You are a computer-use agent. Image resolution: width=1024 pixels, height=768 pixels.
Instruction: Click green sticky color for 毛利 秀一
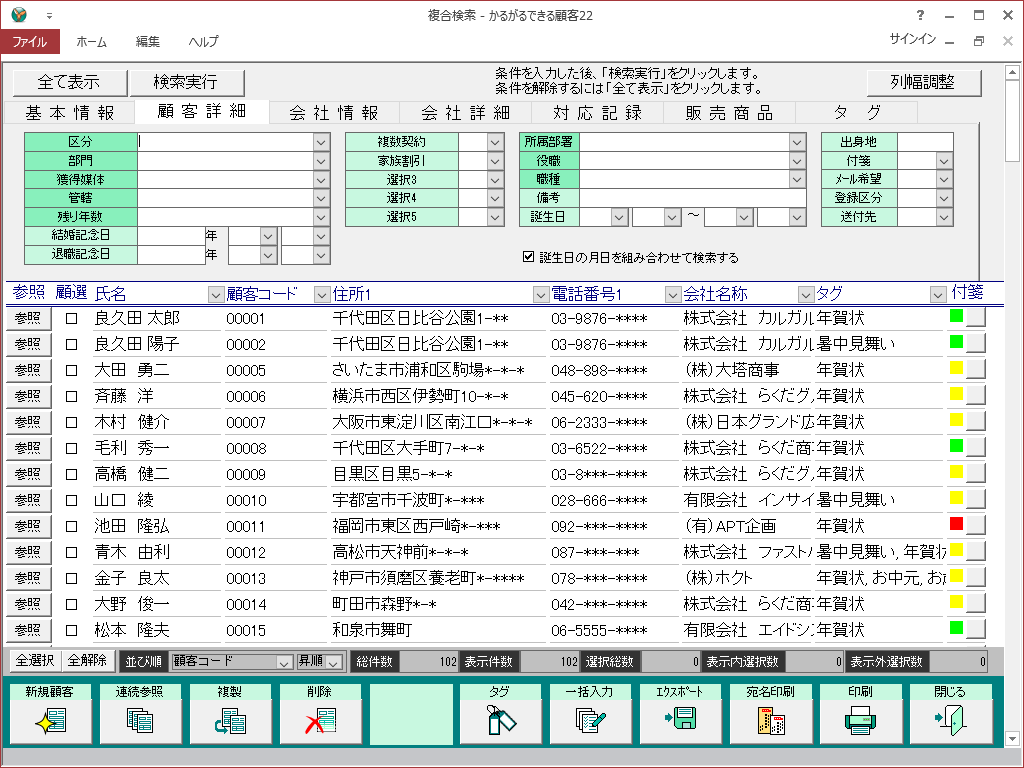coord(956,445)
